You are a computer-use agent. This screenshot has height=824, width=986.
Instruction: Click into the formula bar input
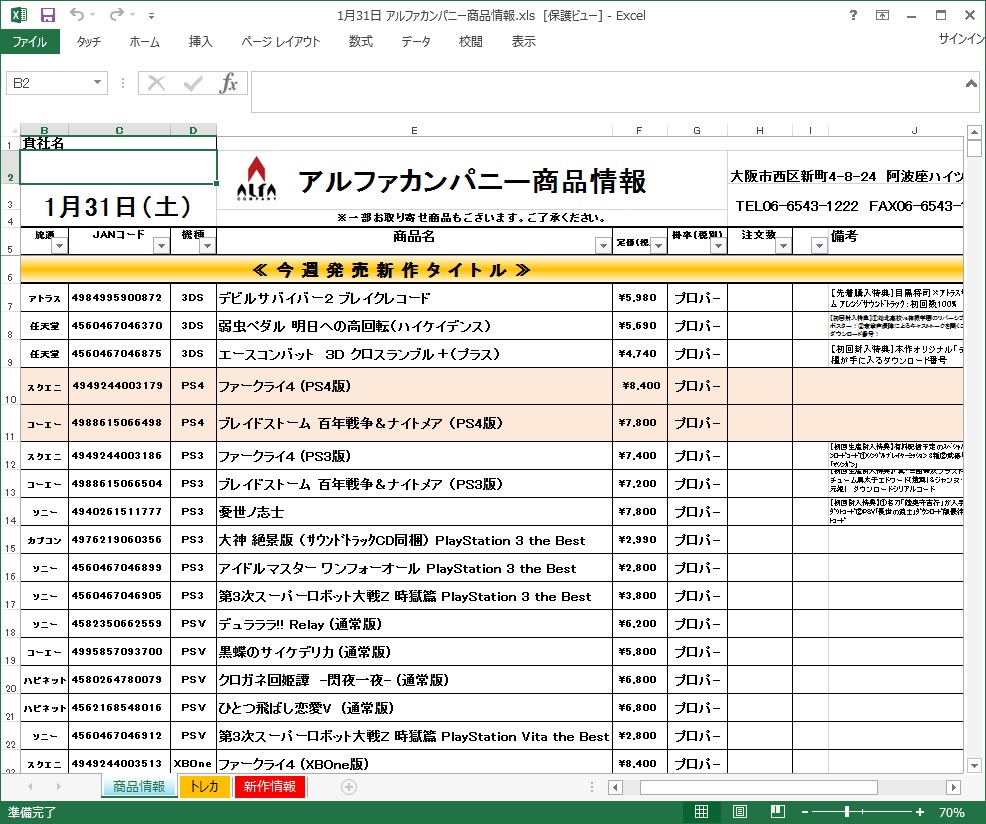click(607, 92)
